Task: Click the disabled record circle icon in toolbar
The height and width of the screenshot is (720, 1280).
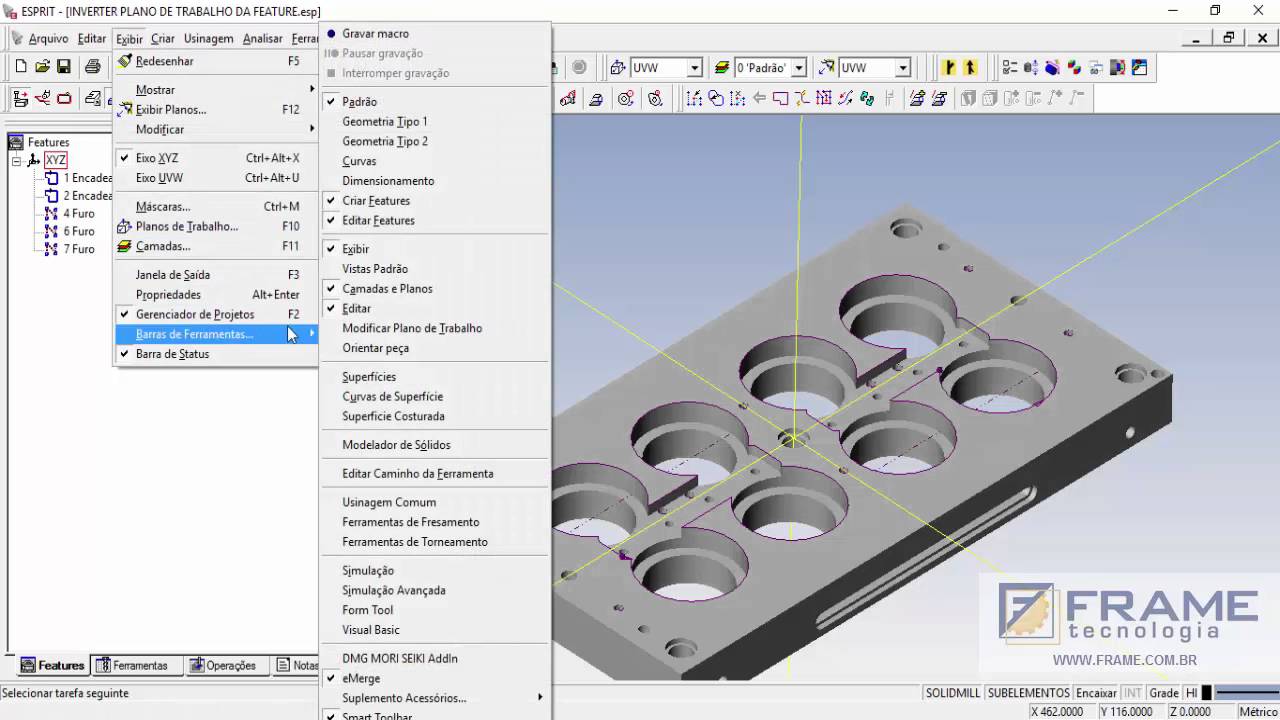Action: [579, 67]
